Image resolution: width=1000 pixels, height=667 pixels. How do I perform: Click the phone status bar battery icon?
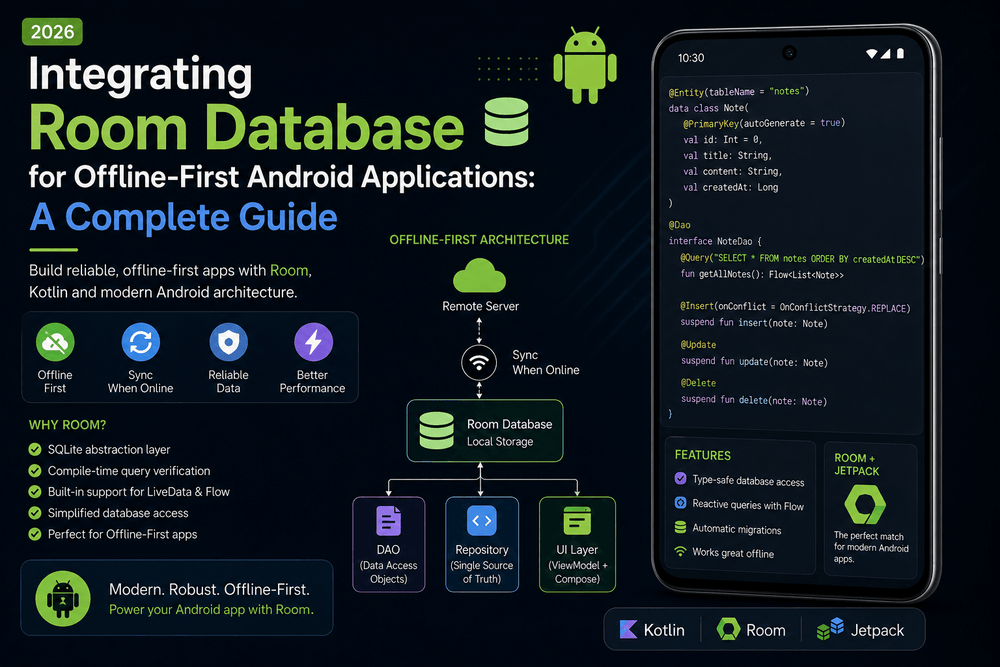901,54
